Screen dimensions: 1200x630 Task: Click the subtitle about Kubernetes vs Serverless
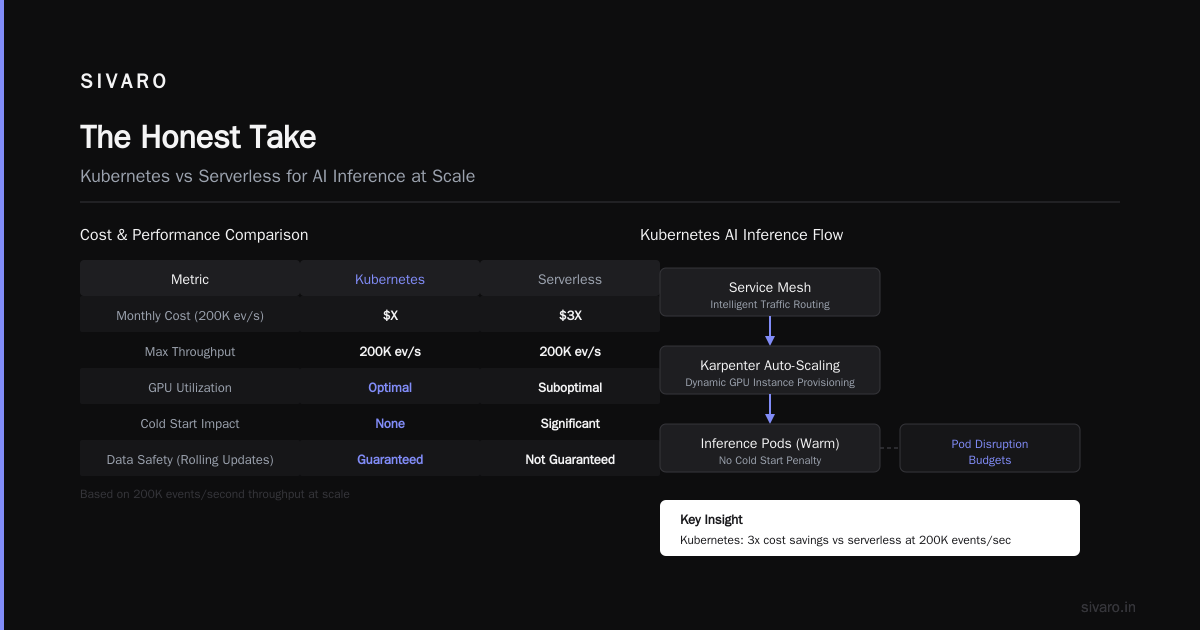pyautogui.click(x=277, y=176)
